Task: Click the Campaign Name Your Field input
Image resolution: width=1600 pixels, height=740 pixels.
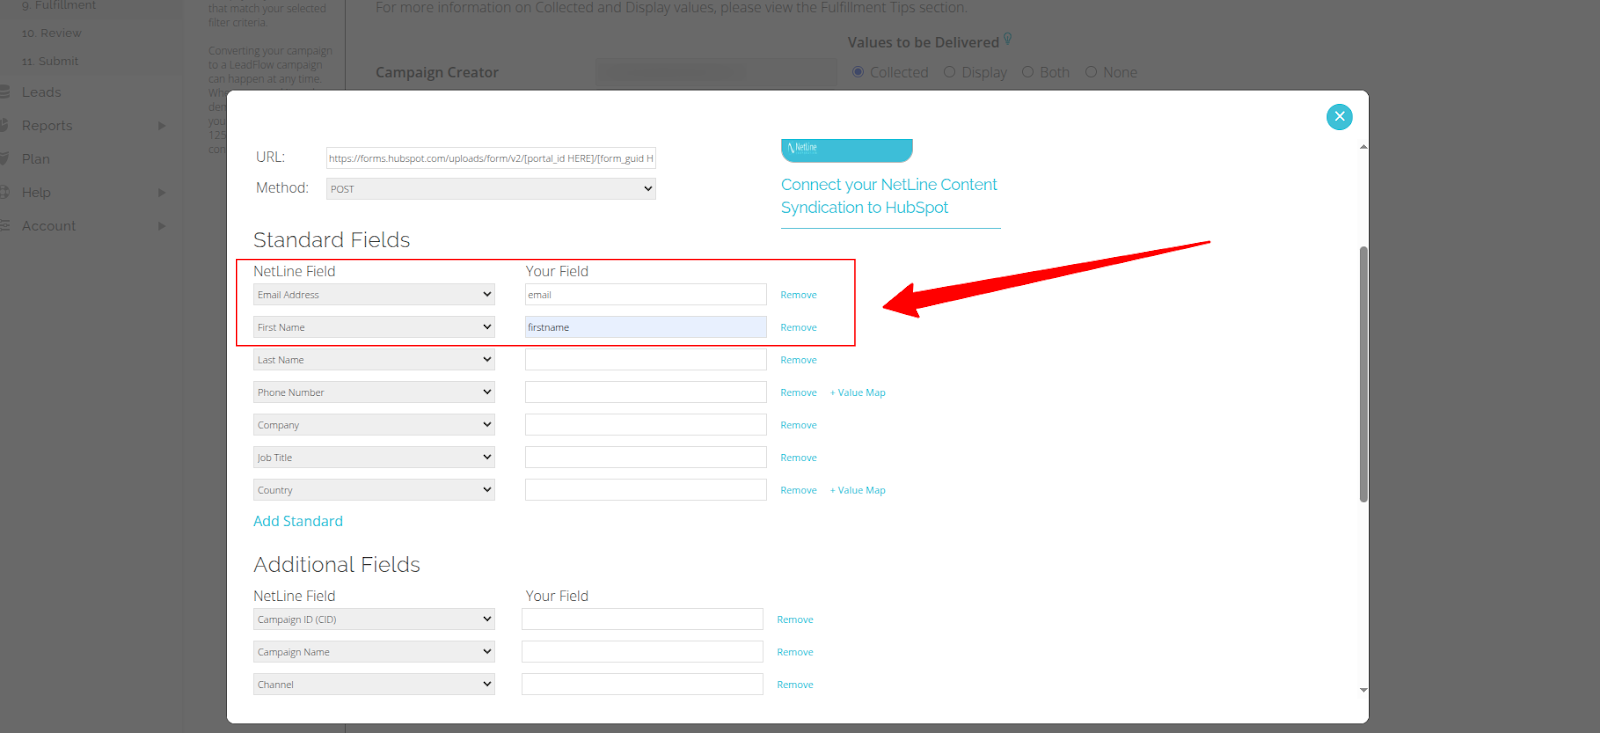Action: pyautogui.click(x=642, y=652)
